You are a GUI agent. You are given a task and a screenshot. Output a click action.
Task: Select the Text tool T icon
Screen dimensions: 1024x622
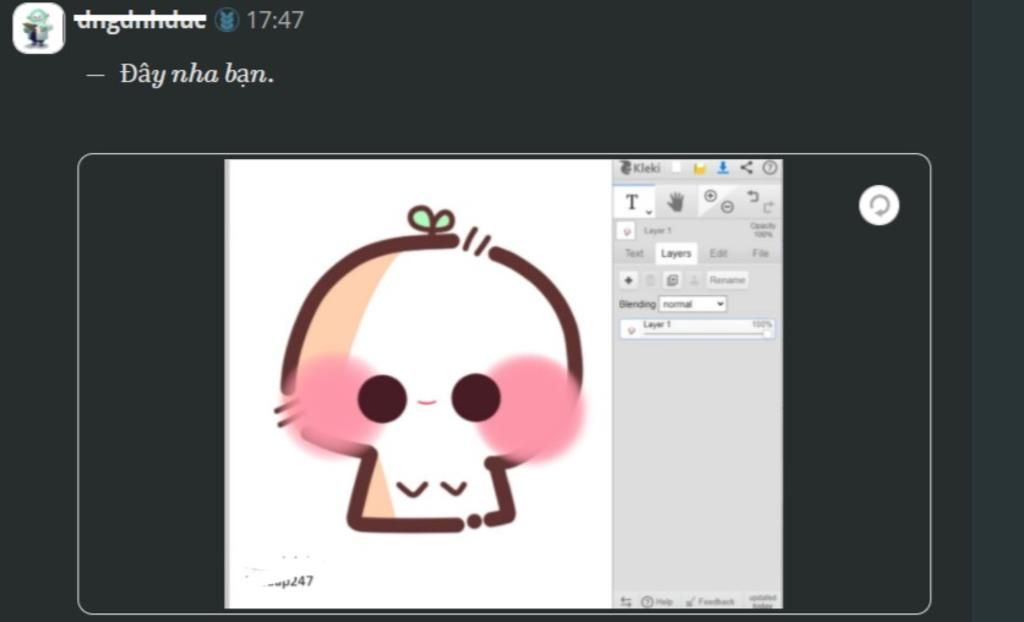[x=632, y=203]
